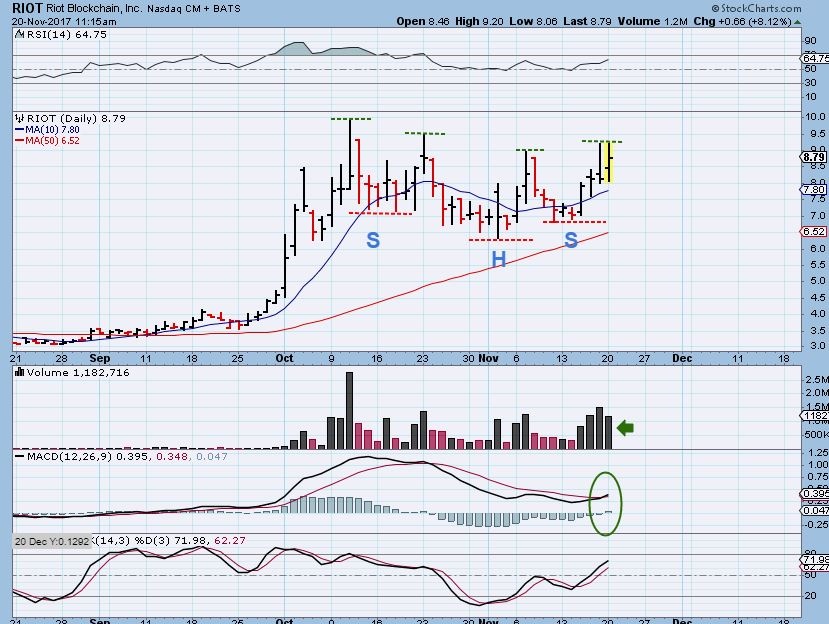829x624 pixels.
Task: Click the blue H head label
Action: pyautogui.click(x=497, y=259)
